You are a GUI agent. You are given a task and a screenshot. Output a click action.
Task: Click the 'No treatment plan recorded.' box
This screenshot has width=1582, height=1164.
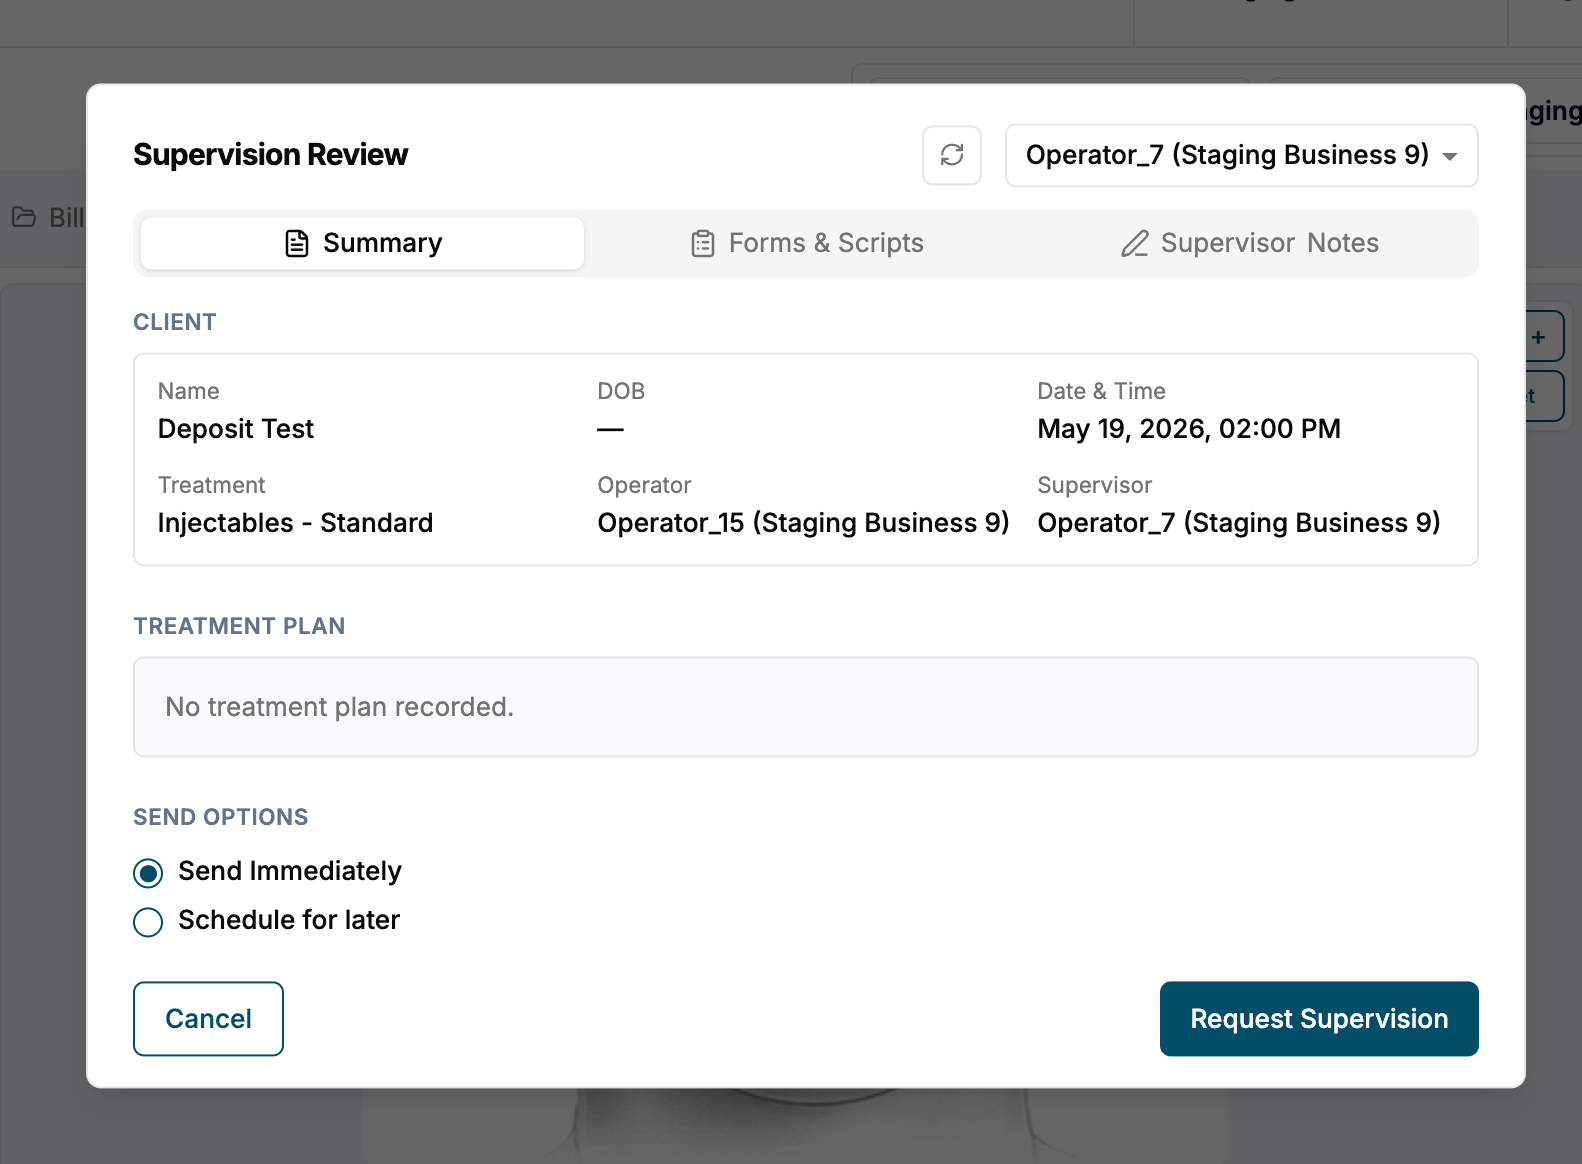[x=806, y=707]
